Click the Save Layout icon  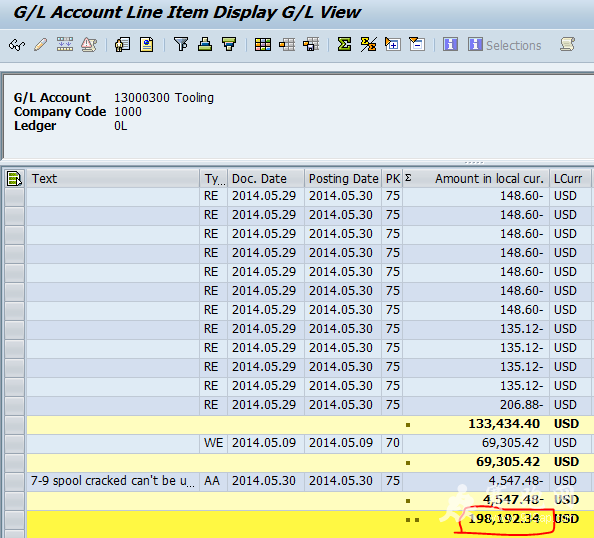311,44
